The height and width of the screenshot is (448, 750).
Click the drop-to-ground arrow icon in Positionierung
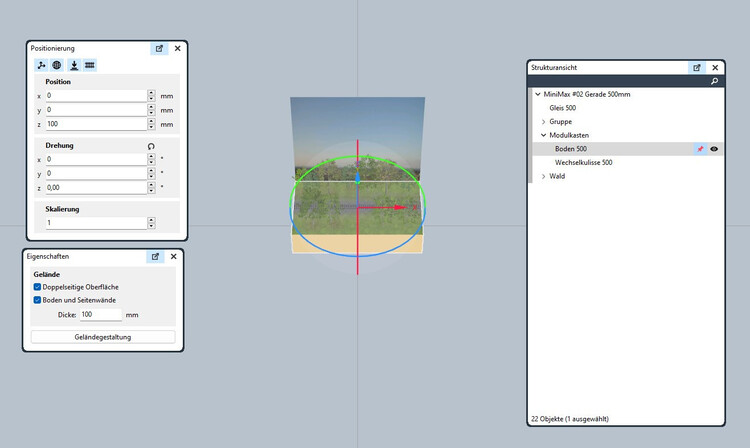73,65
